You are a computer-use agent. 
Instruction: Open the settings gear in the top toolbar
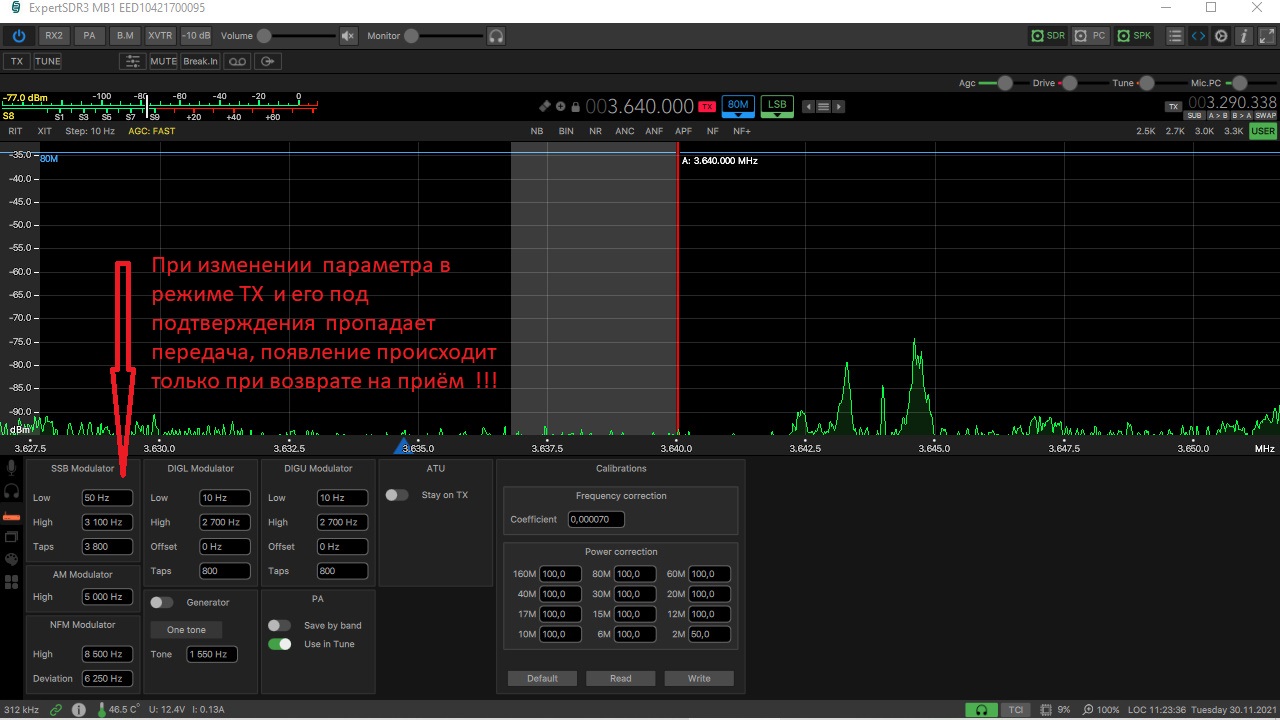[1220, 36]
